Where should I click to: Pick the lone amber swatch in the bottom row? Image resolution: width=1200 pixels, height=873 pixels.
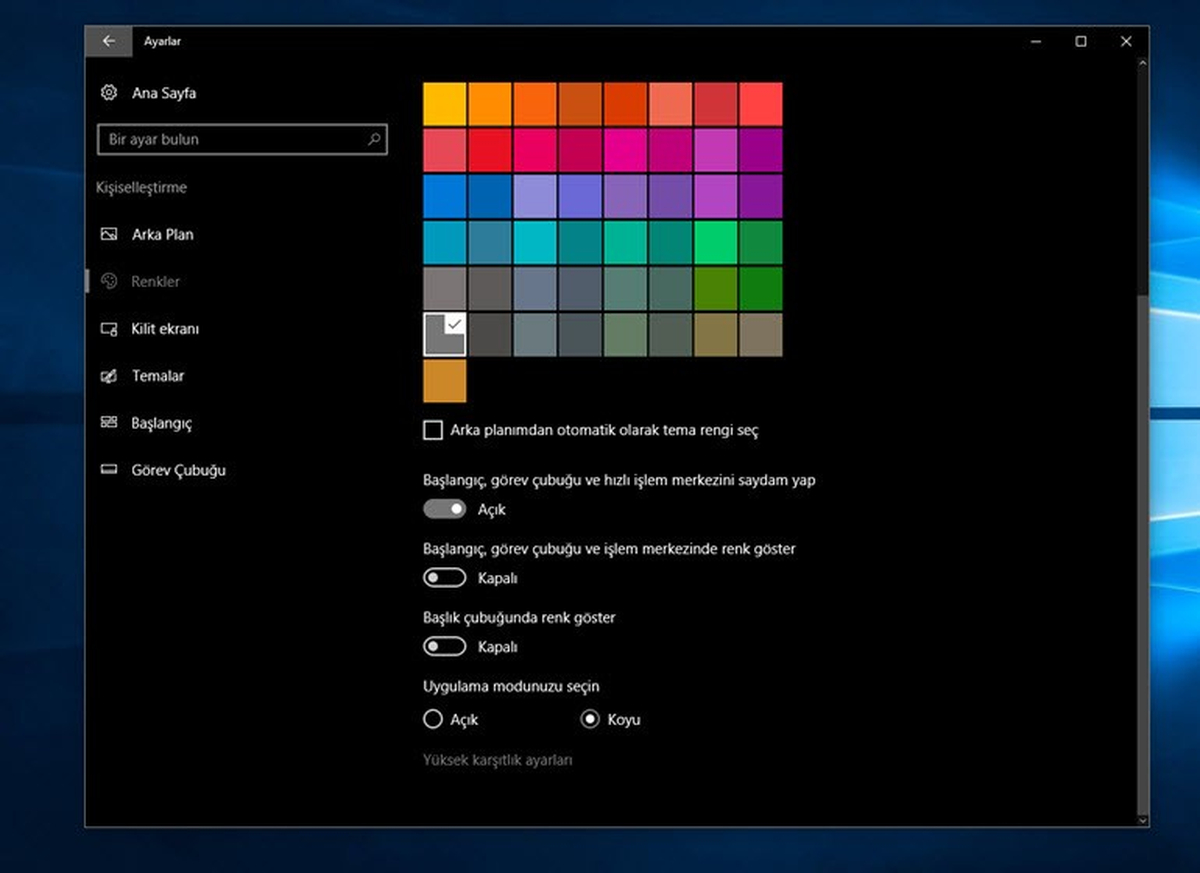(x=444, y=380)
